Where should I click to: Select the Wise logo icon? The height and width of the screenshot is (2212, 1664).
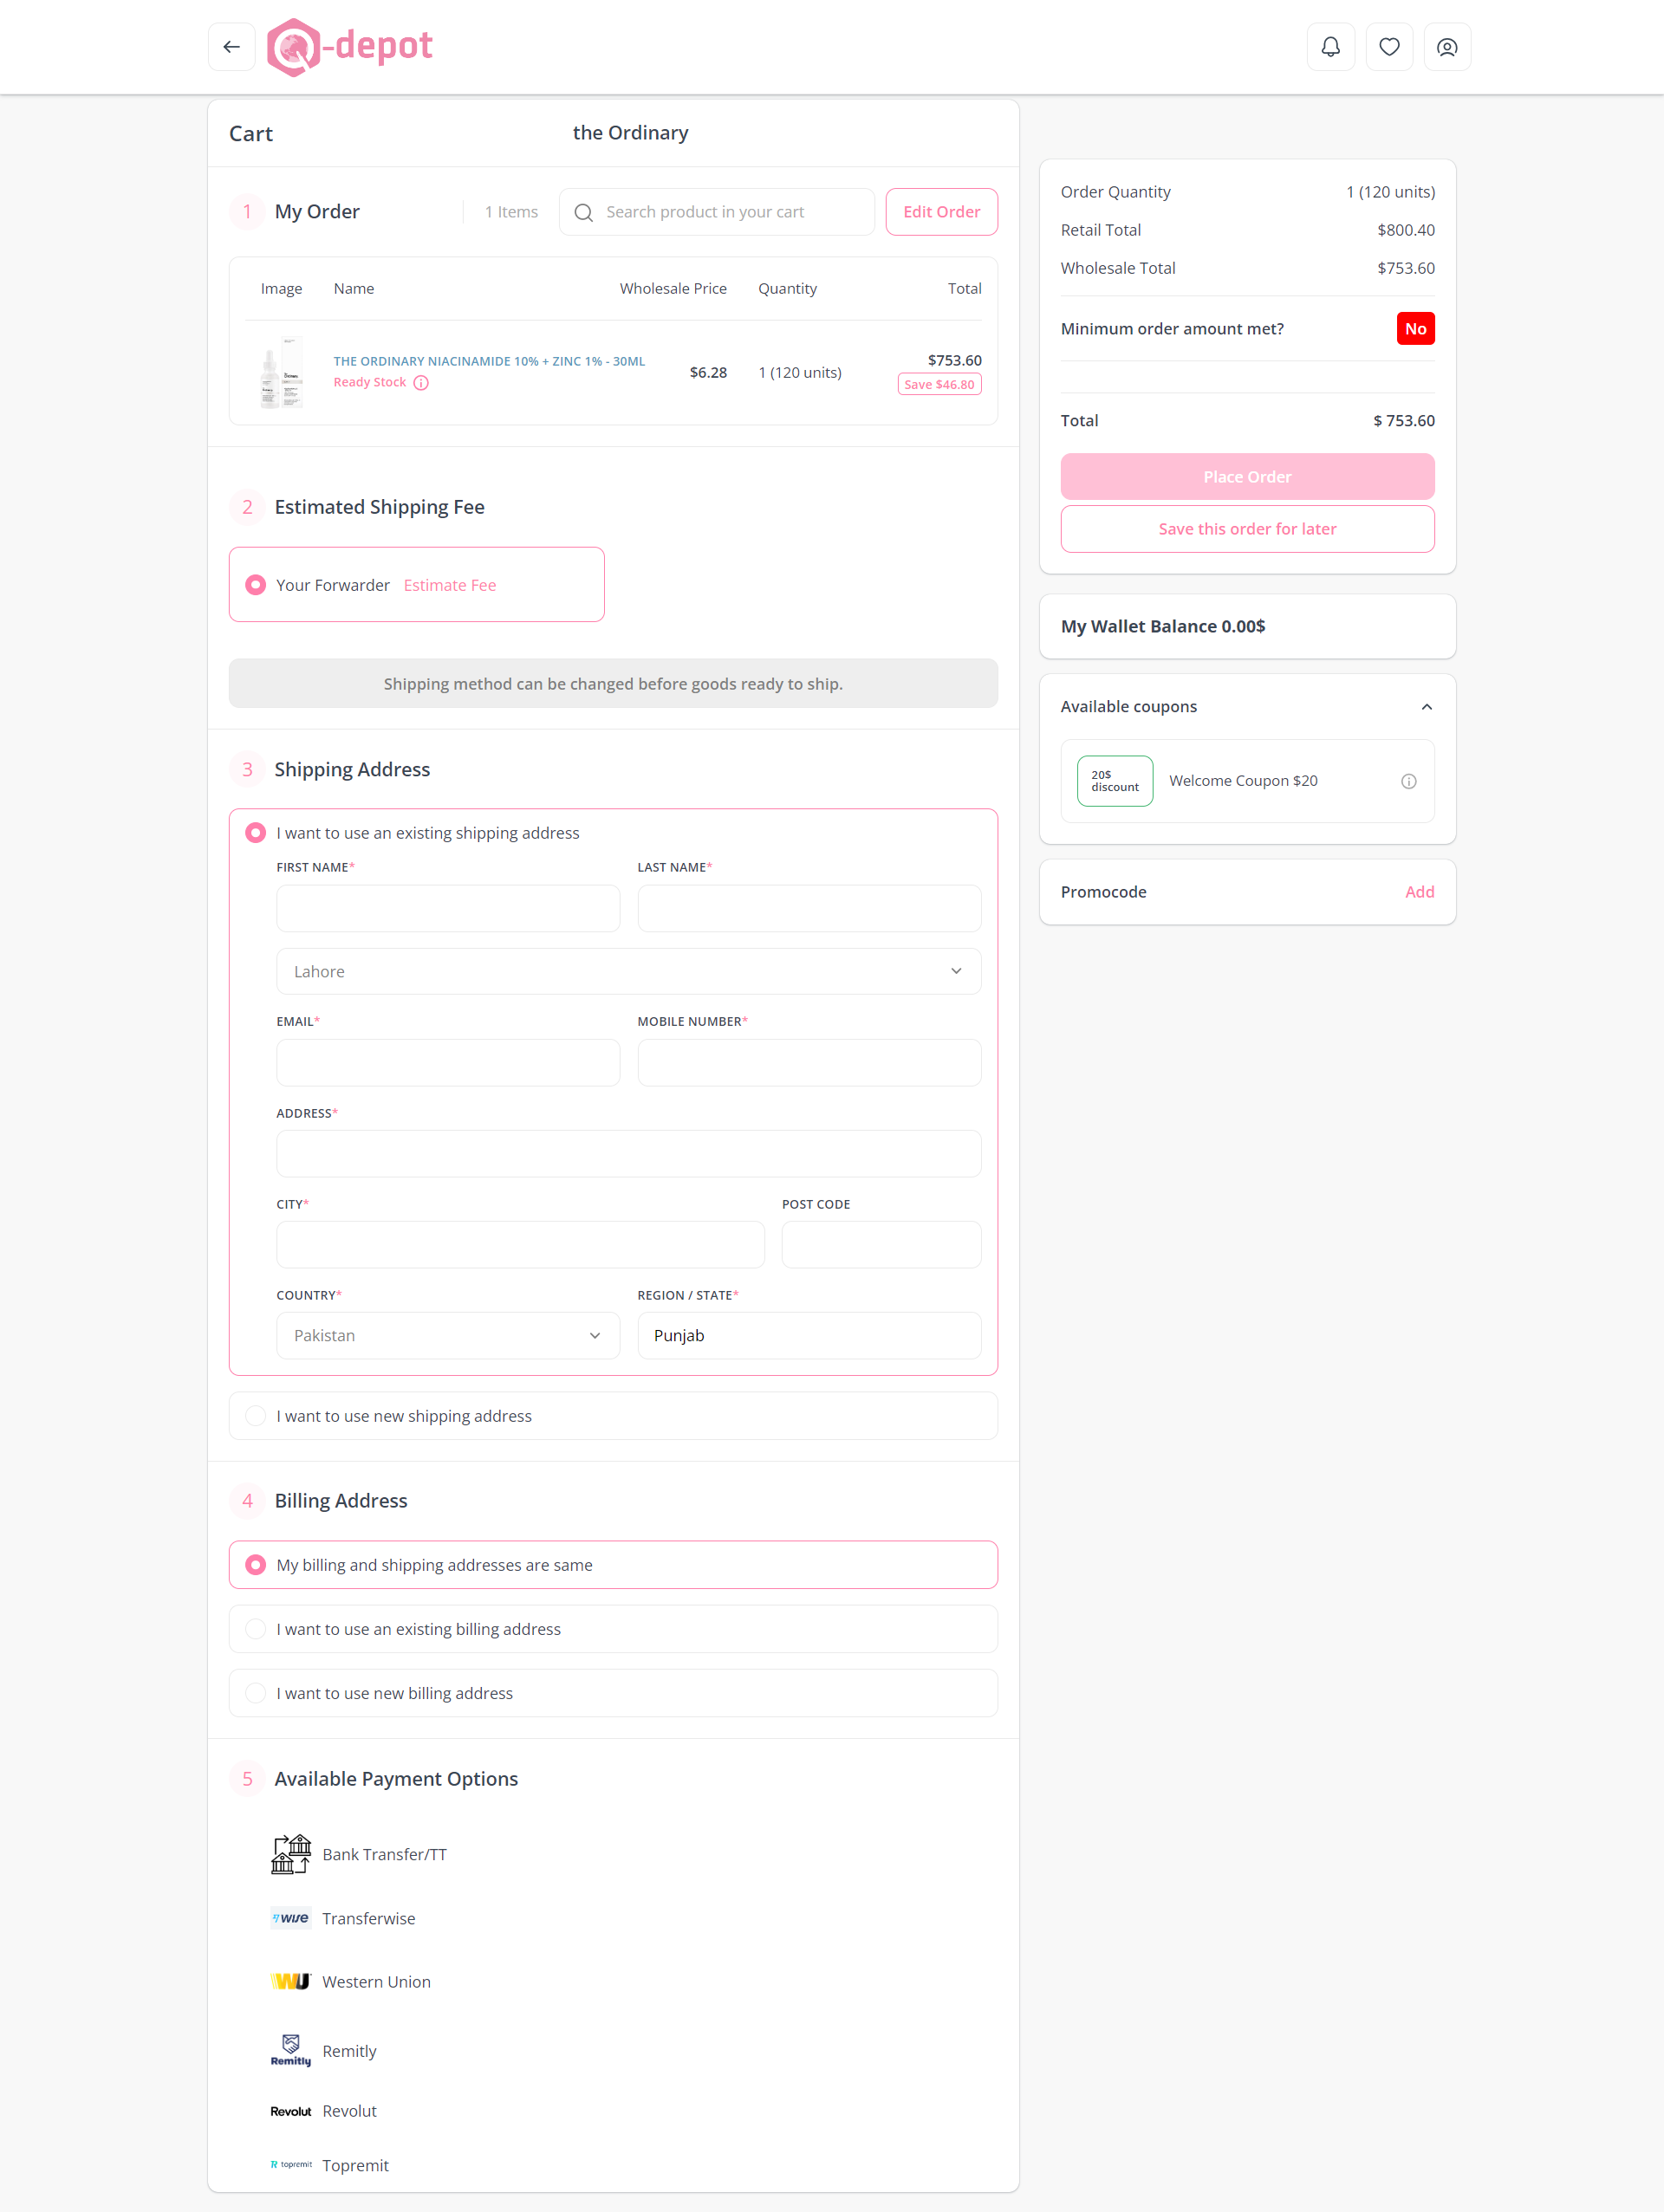(x=290, y=1918)
